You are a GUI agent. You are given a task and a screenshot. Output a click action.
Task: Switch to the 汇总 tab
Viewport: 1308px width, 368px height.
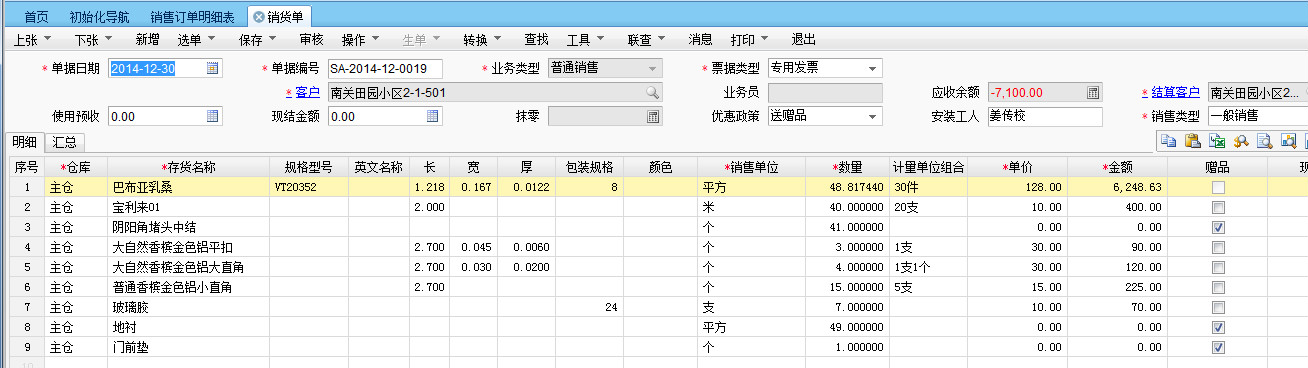(x=64, y=141)
